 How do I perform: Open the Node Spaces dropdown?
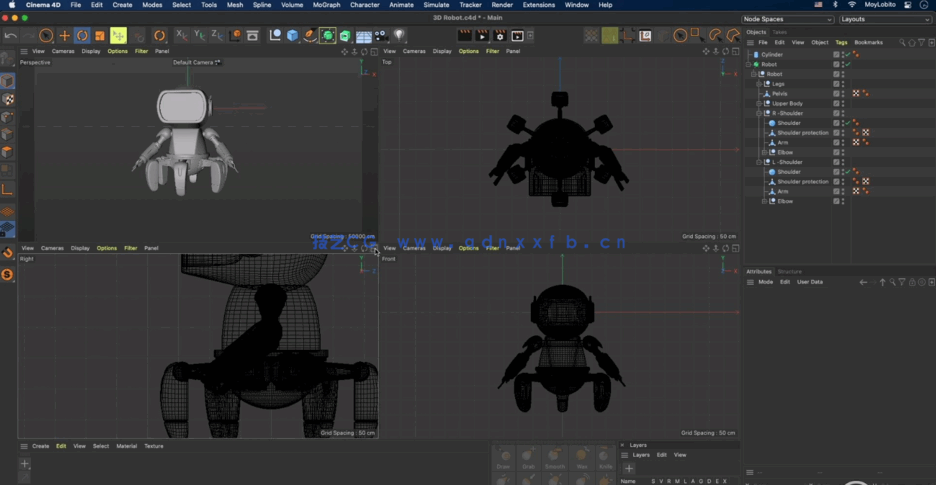click(x=788, y=19)
